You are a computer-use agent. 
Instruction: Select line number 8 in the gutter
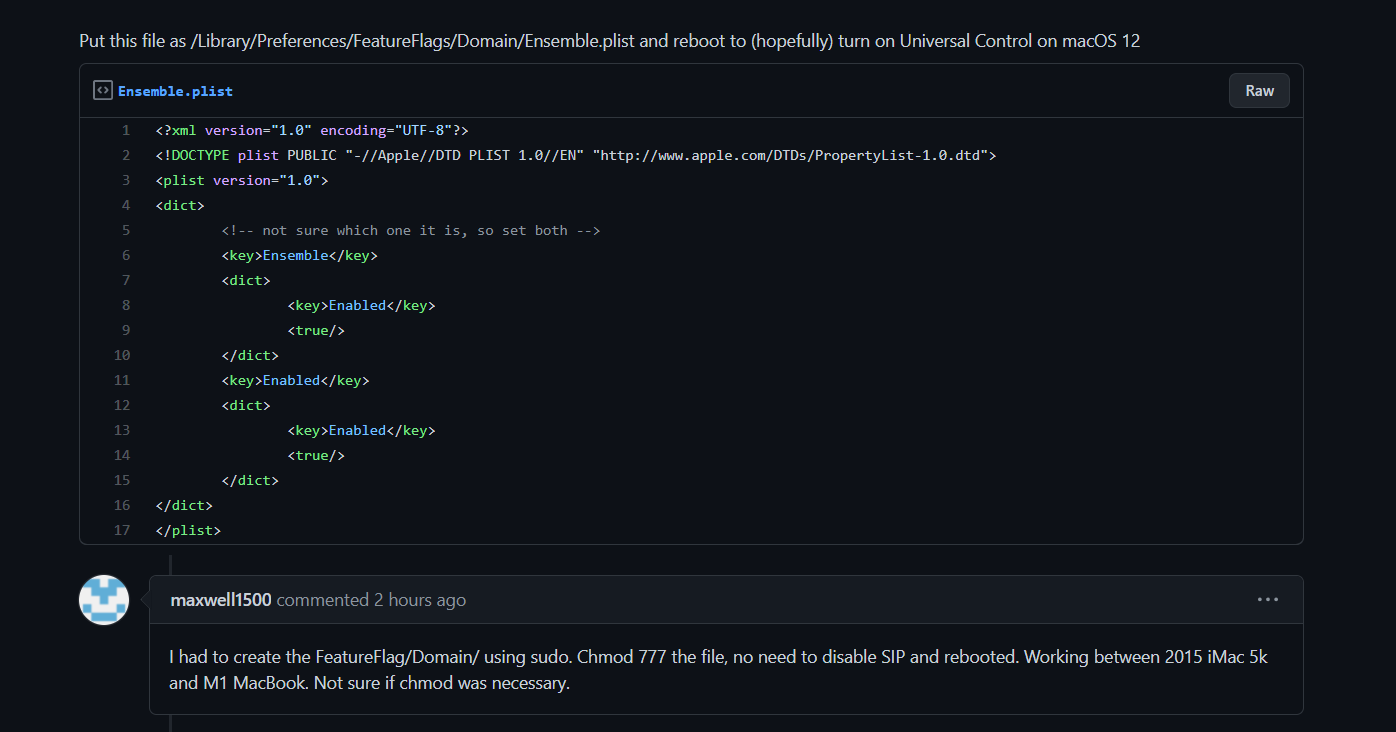[x=126, y=305]
